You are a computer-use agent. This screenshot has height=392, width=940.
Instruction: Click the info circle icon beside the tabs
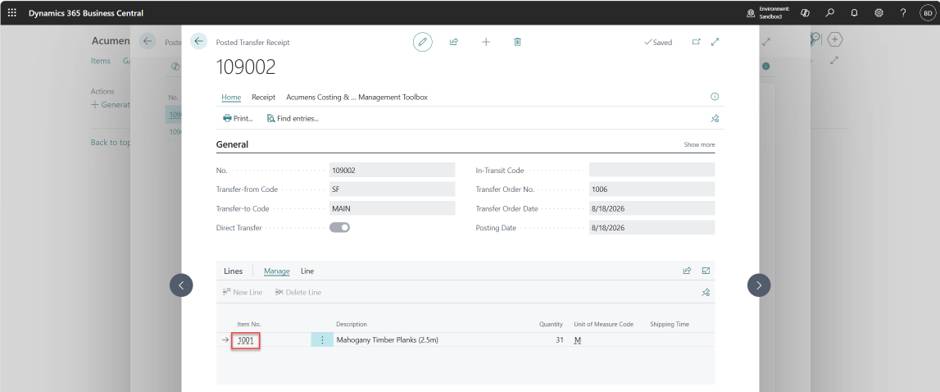click(x=715, y=97)
